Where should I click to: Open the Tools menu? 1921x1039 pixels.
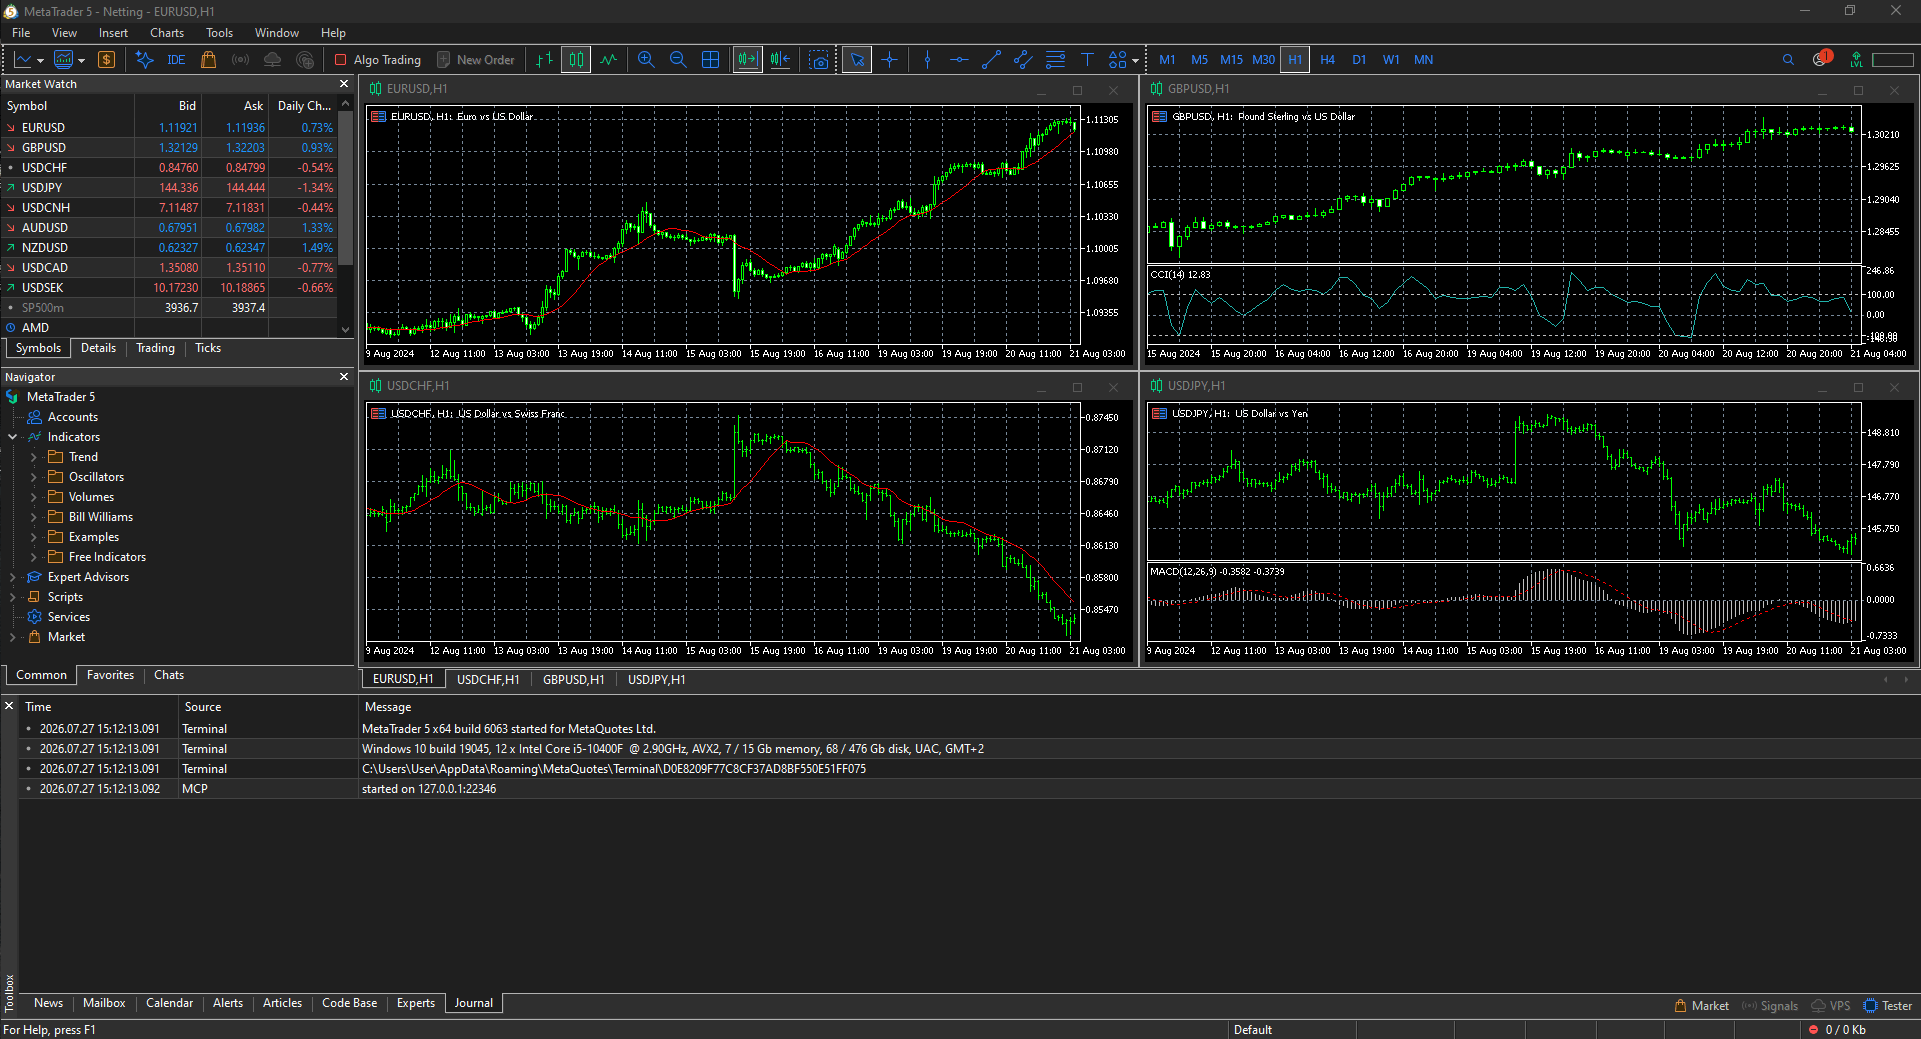coord(219,33)
